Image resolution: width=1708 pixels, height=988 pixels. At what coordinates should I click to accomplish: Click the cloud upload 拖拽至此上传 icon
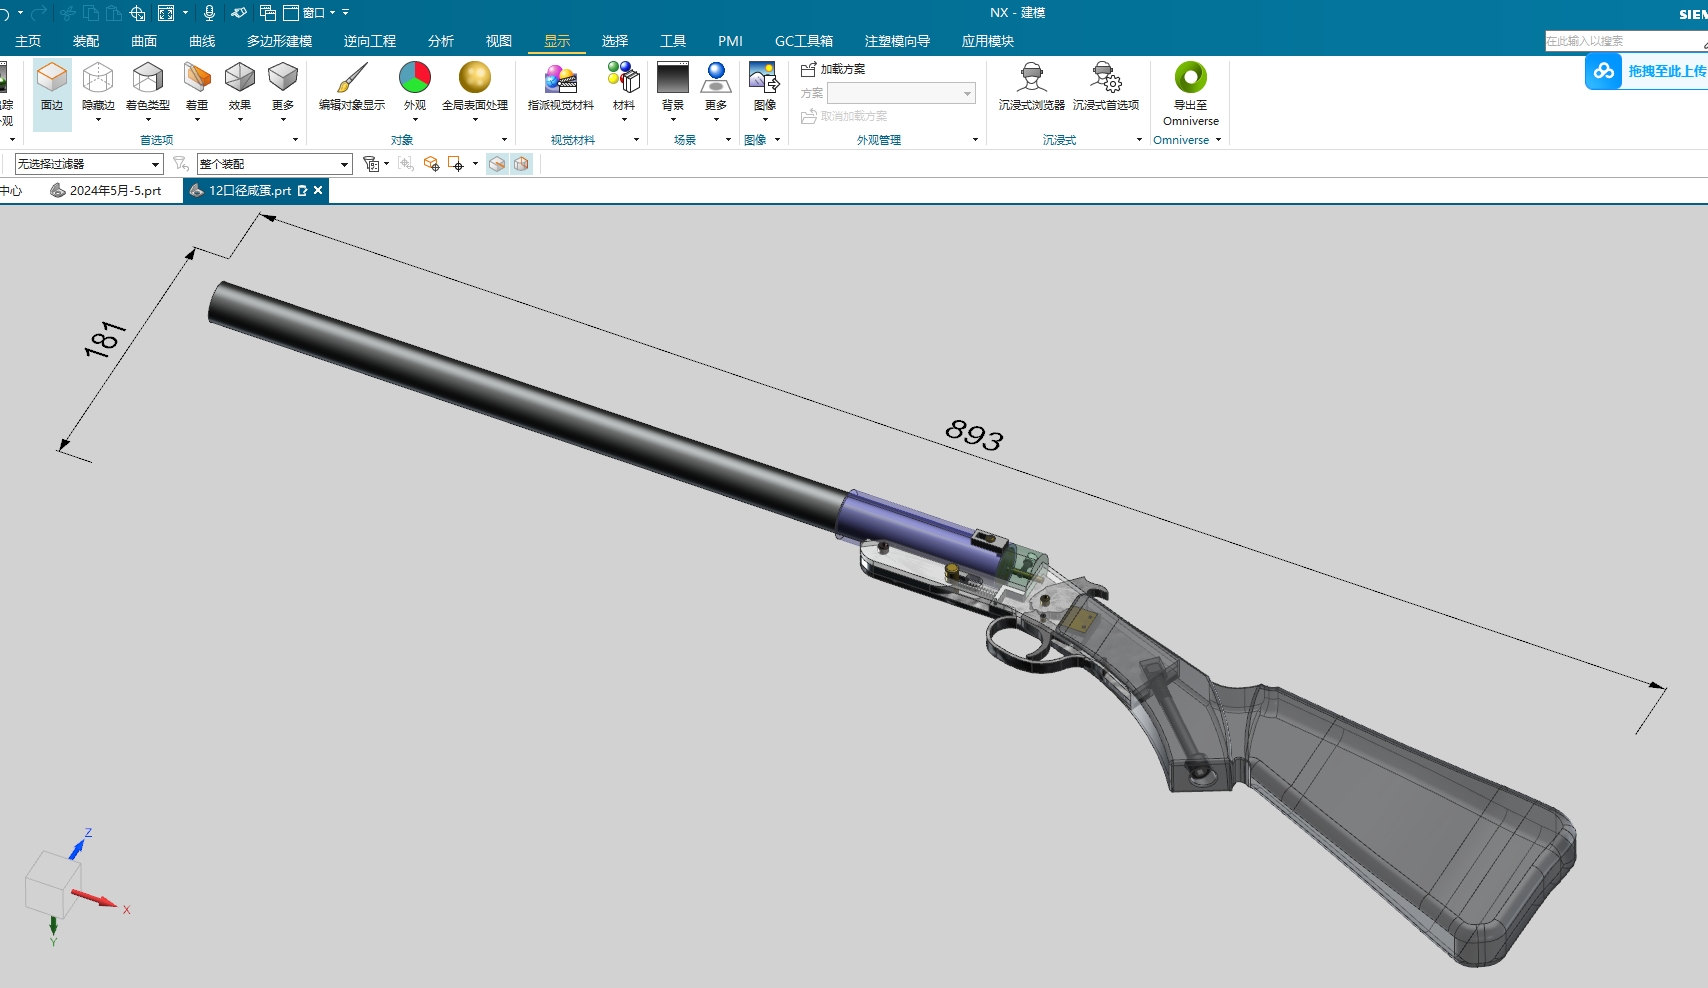(x=1604, y=71)
